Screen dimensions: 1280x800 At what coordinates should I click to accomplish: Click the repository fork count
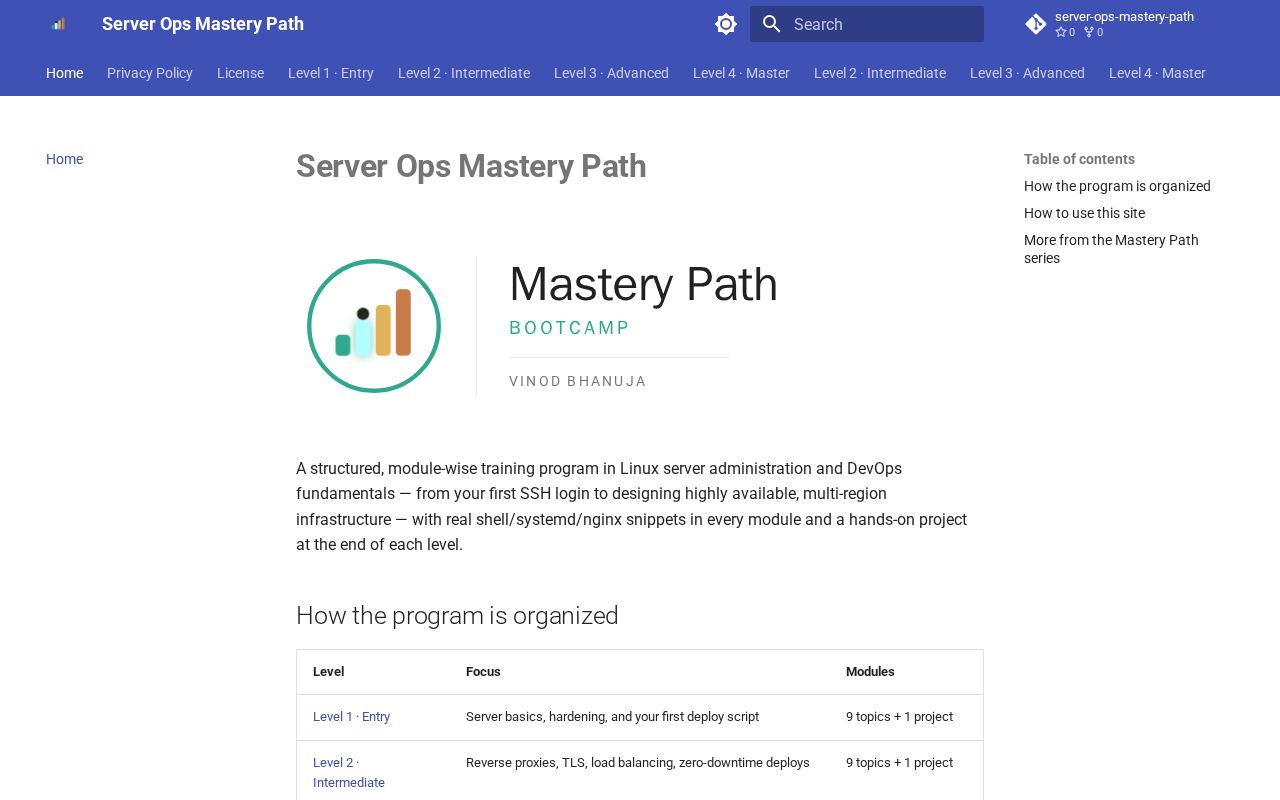1093,32
